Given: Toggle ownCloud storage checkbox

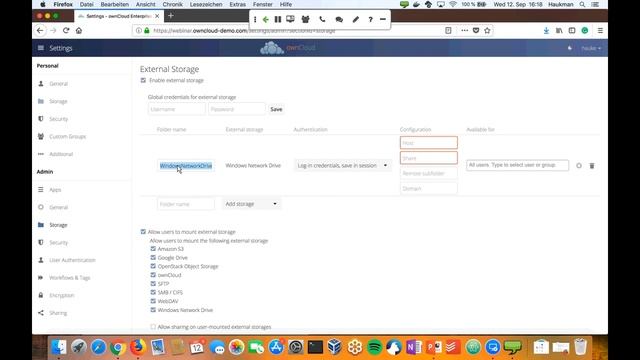Looking at the screenshot, I should (x=153, y=275).
